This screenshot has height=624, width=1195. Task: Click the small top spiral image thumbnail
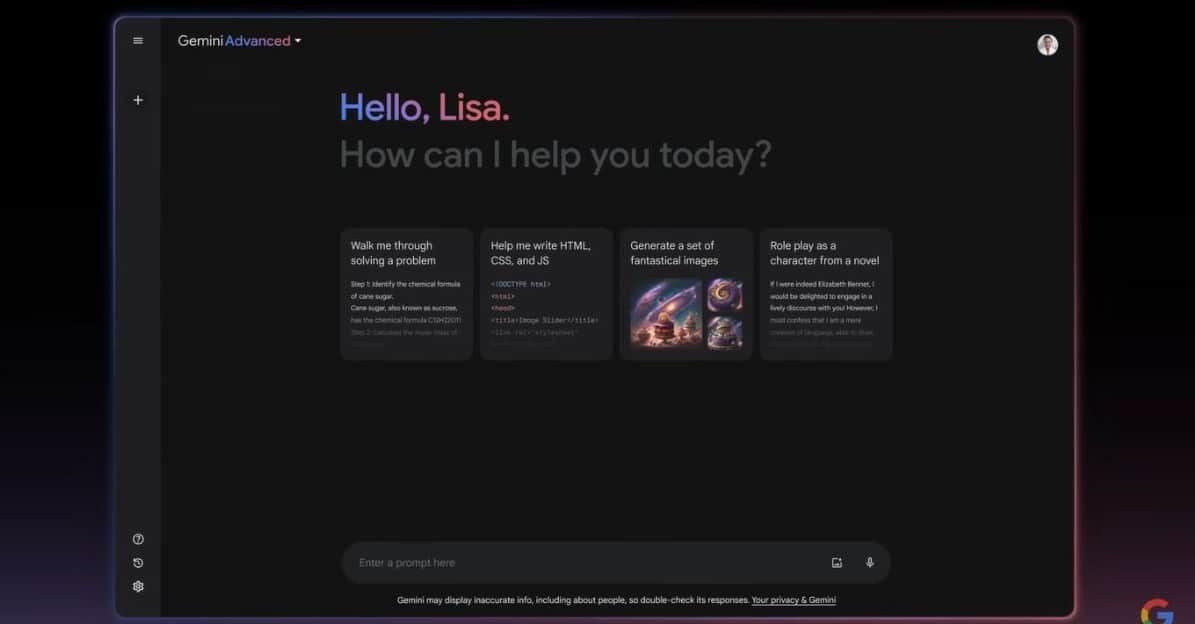click(724, 295)
